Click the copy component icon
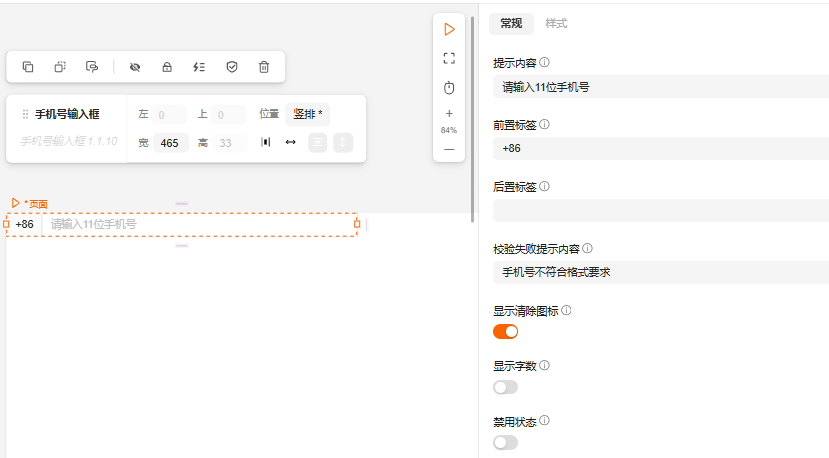 tap(27, 67)
